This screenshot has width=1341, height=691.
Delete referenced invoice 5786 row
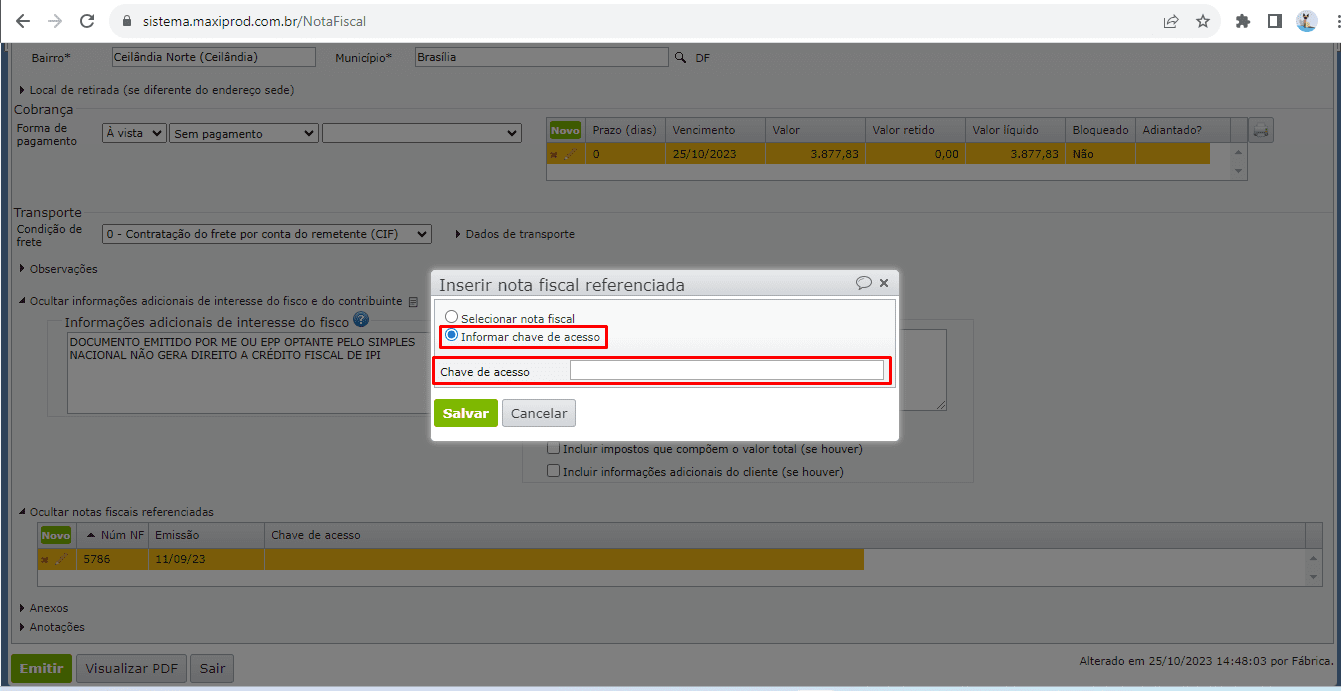point(45,560)
